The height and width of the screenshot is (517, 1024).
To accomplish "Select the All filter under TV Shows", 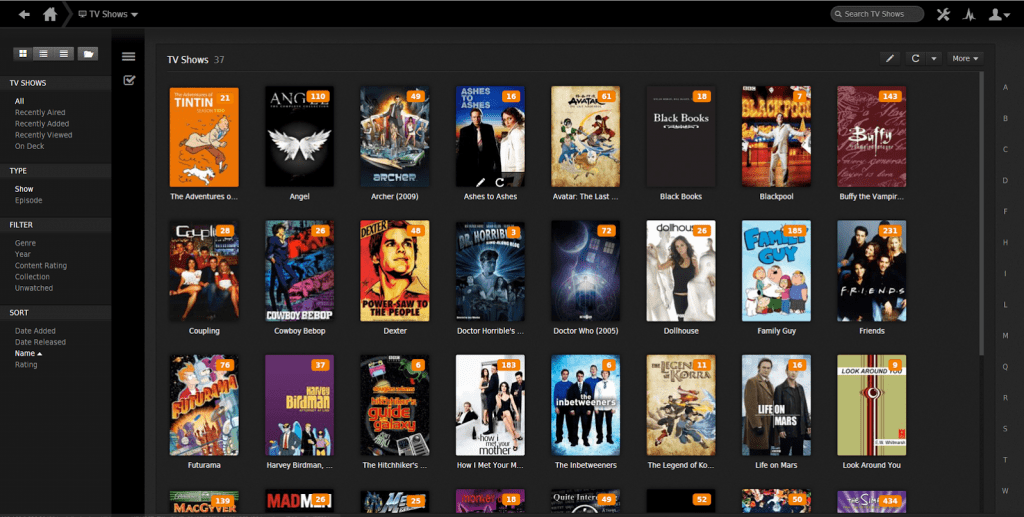I will coord(20,101).
